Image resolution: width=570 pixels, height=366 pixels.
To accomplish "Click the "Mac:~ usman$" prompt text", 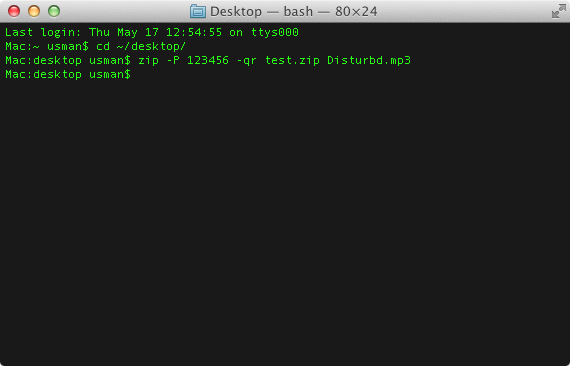I will pos(47,47).
